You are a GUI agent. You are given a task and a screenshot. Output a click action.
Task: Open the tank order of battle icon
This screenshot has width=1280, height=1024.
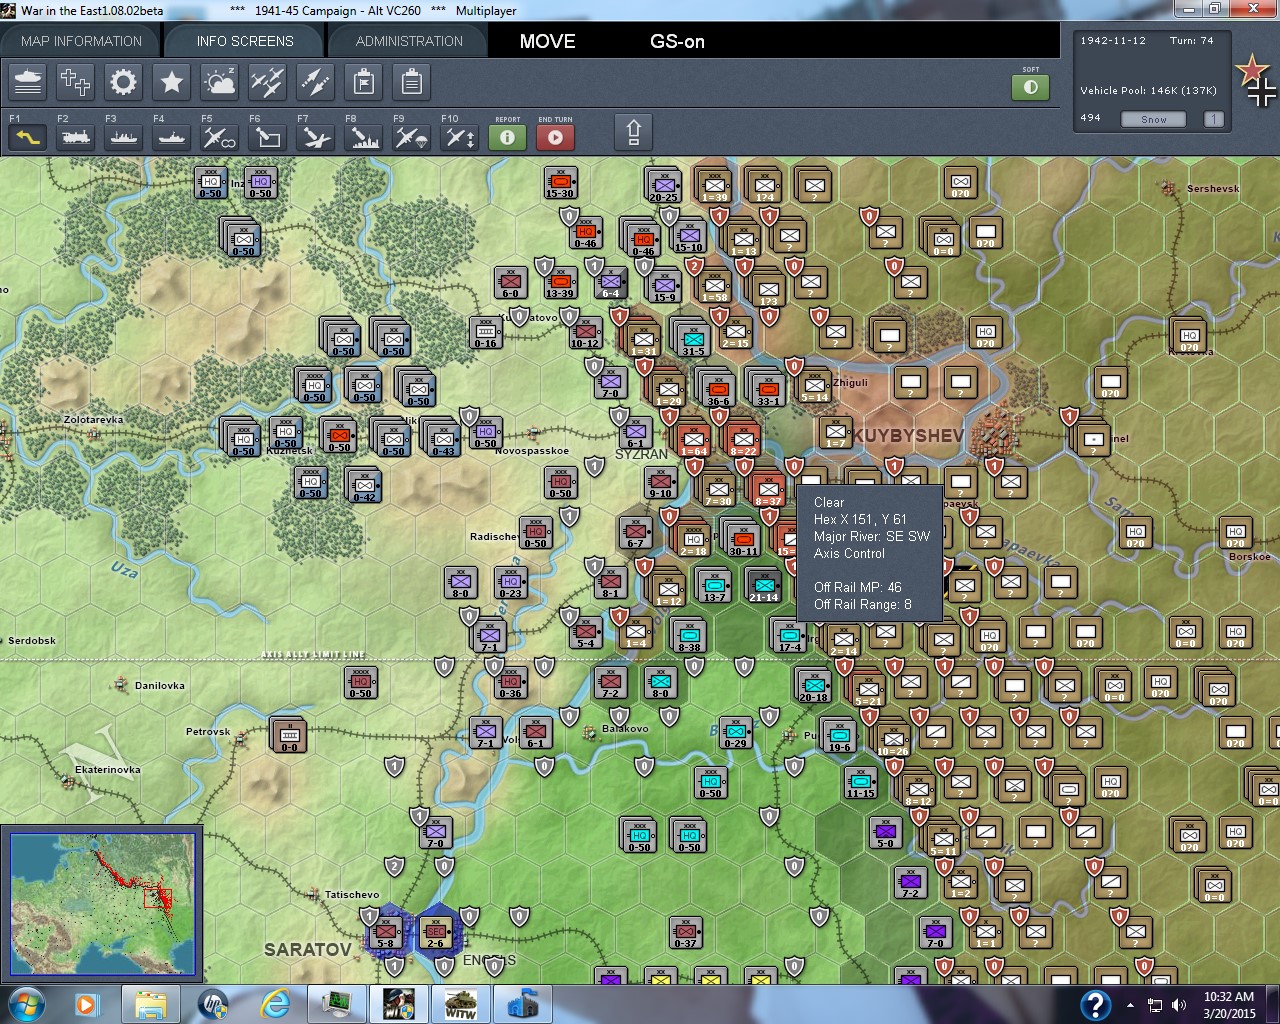point(28,82)
